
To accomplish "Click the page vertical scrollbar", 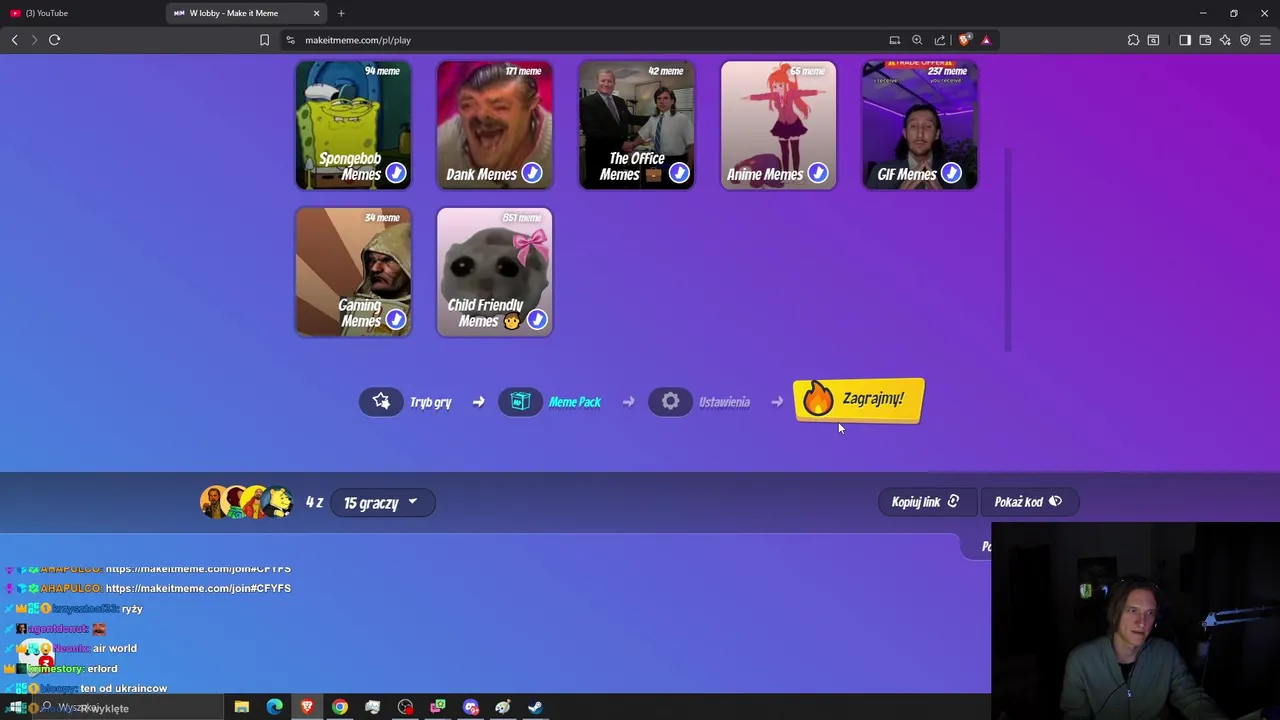I will click(1008, 250).
